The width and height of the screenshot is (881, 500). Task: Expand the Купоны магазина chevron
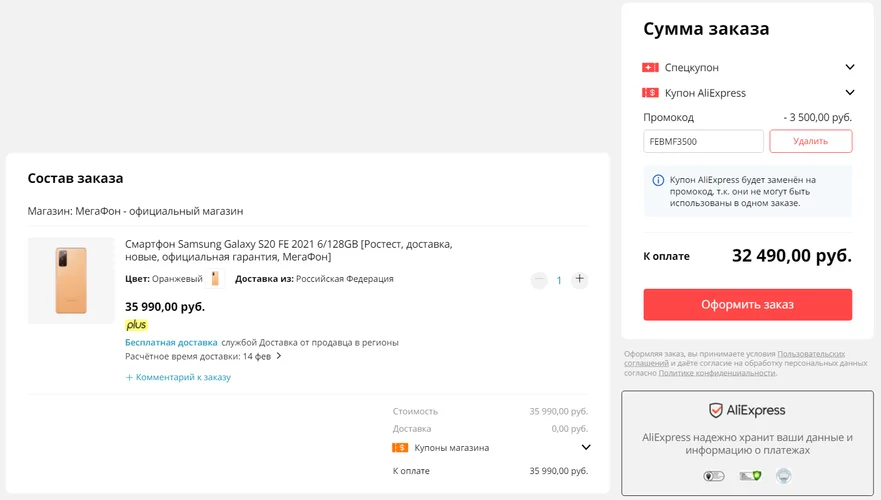pos(585,447)
